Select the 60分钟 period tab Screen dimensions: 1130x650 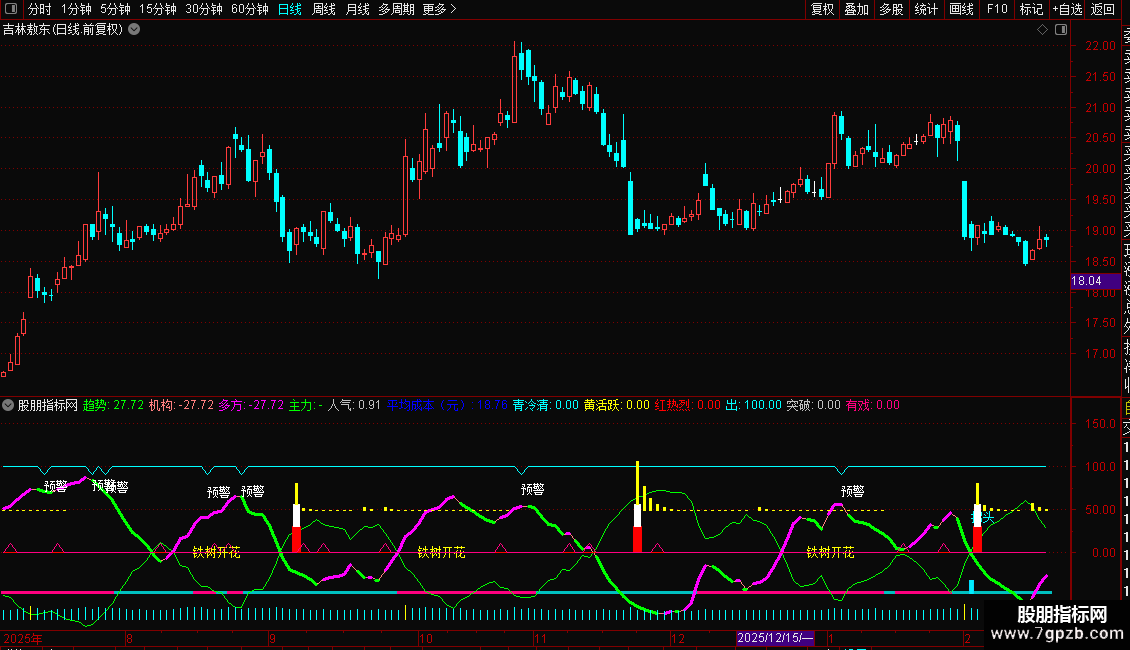point(249,9)
